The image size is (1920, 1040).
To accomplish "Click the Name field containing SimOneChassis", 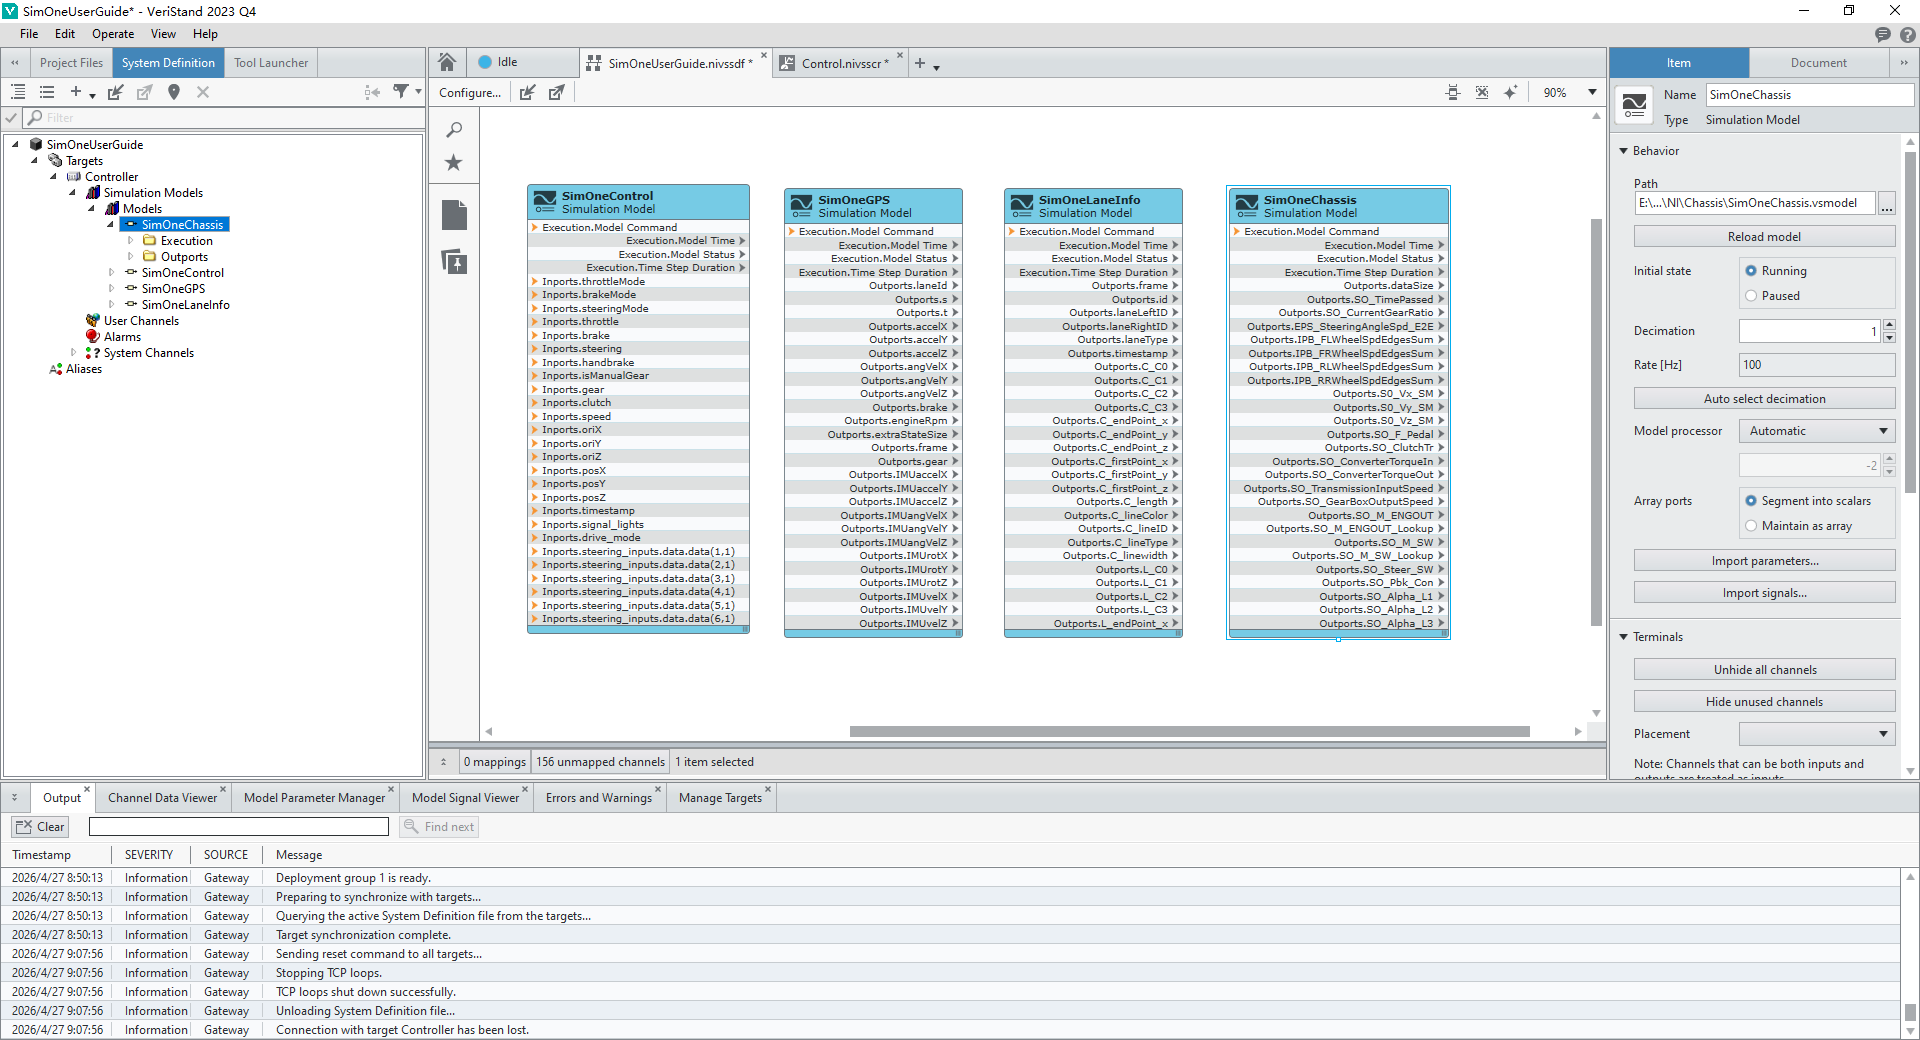I will click(x=1809, y=95).
